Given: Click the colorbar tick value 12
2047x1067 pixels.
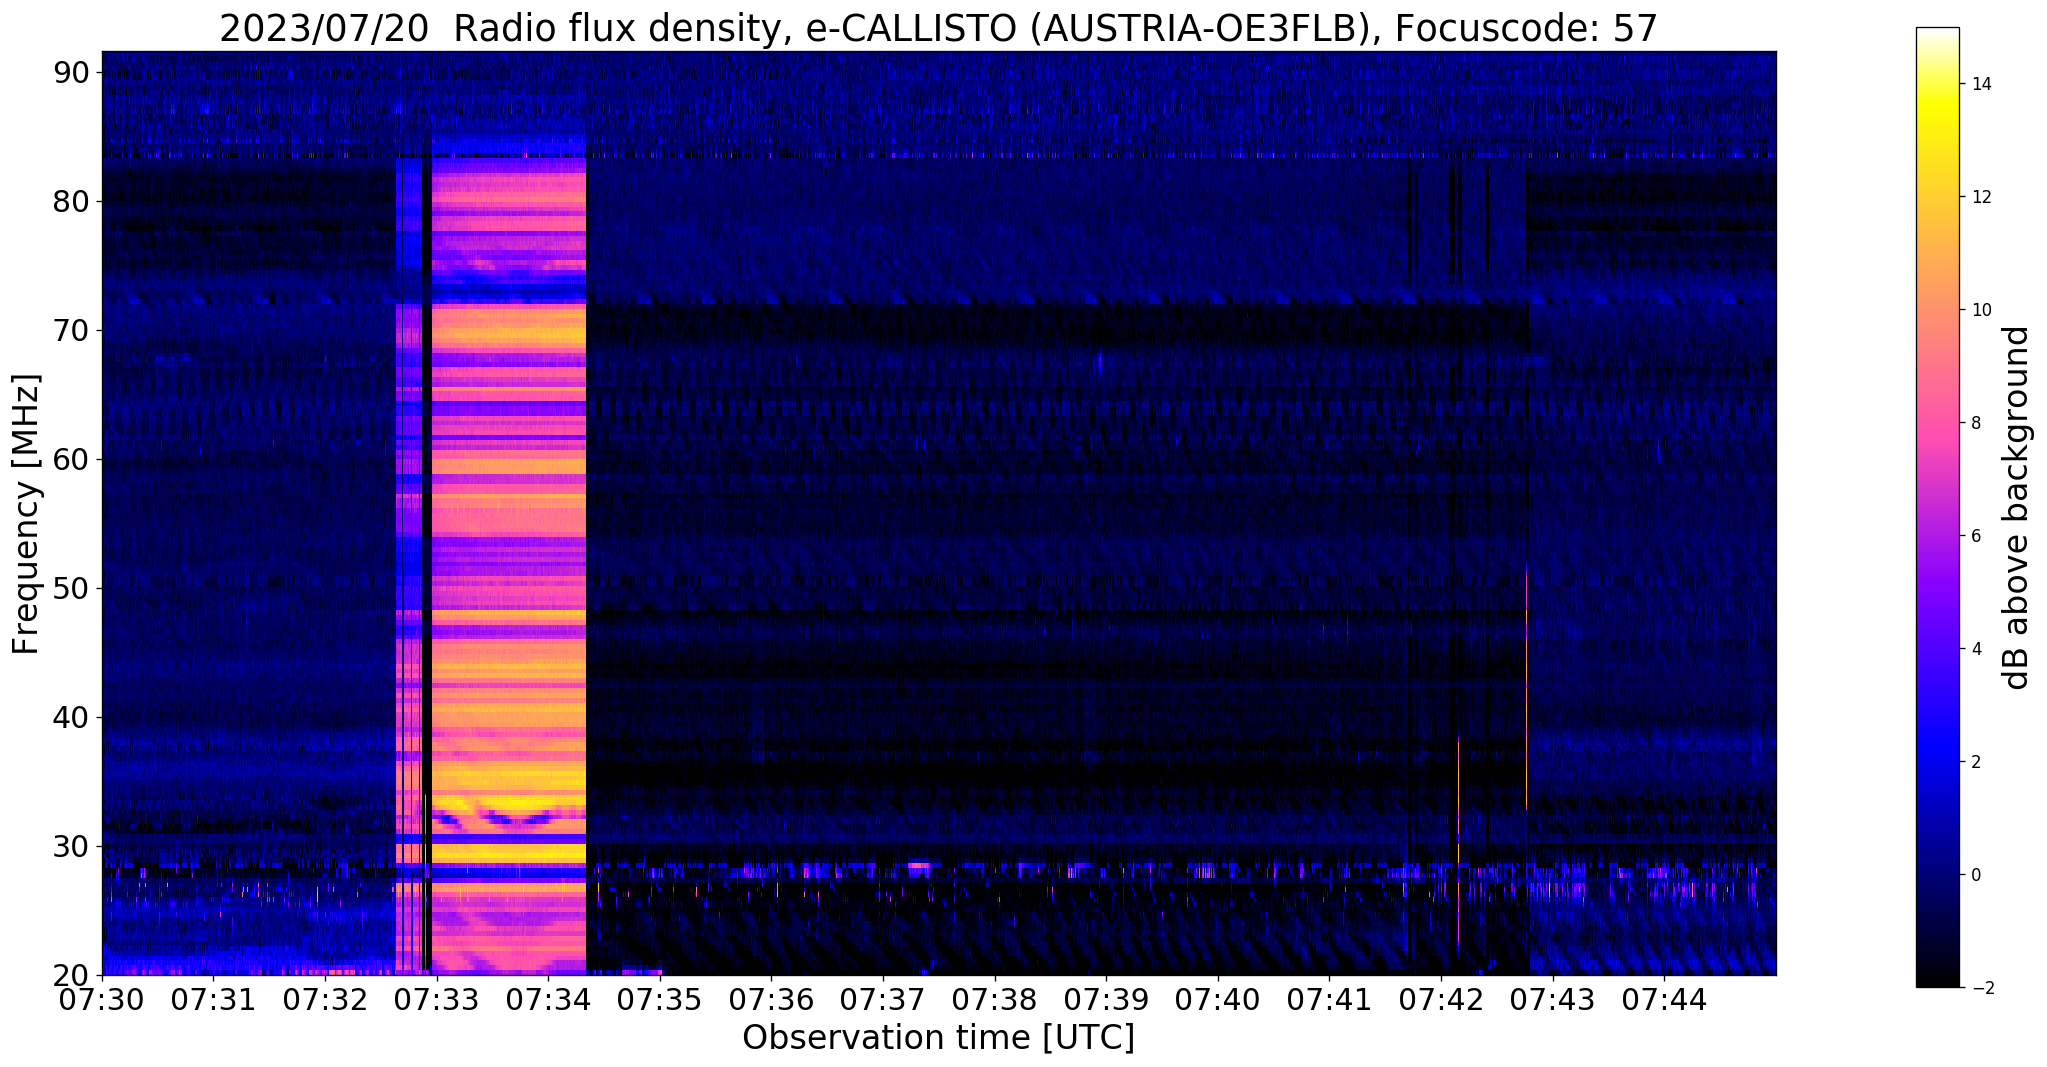Looking at the screenshot, I should 1980,197.
